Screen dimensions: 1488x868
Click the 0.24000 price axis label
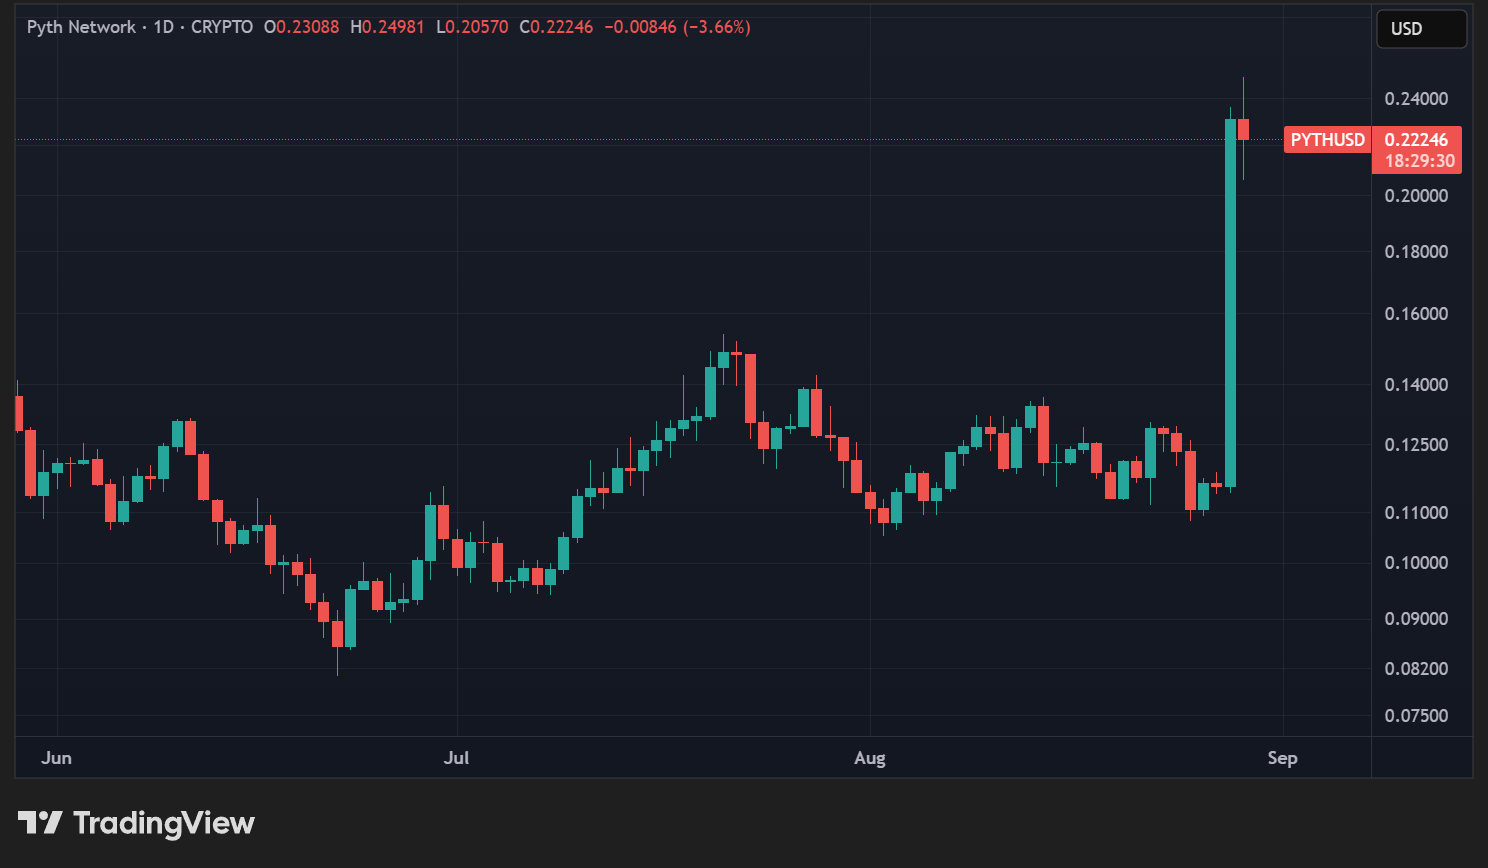pos(1416,99)
